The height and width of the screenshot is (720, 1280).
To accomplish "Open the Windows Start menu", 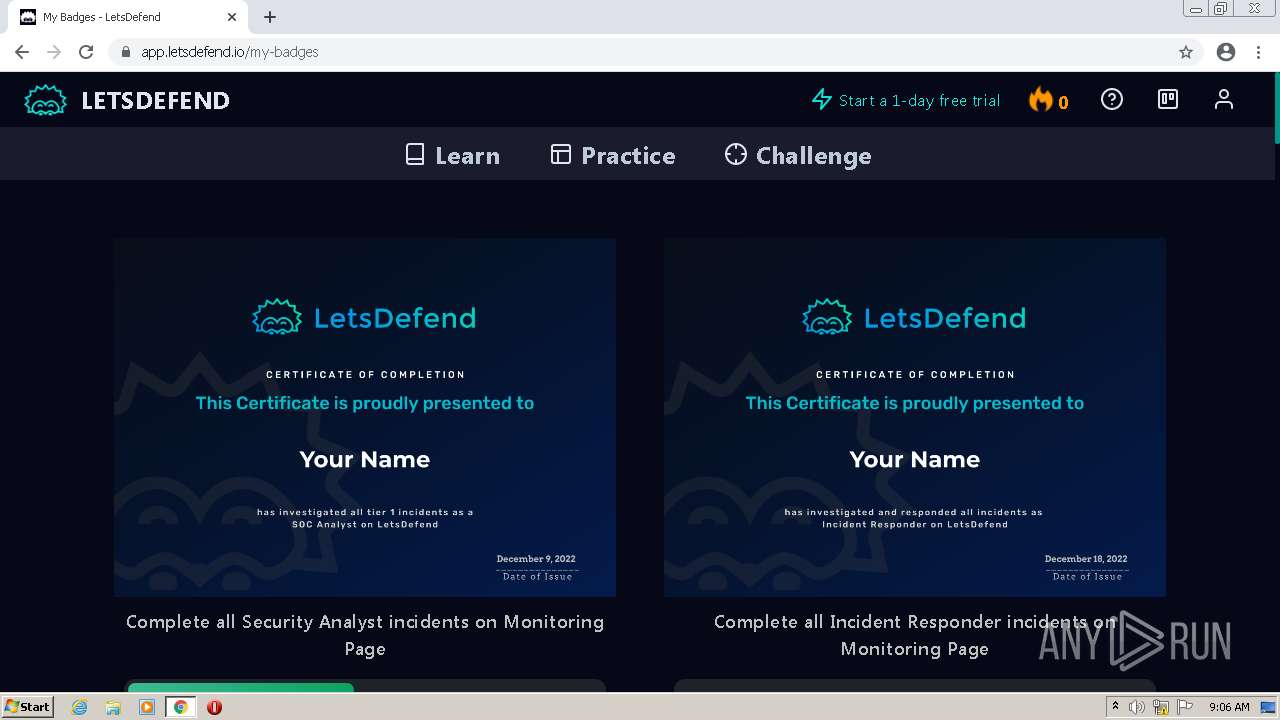I will pos(27,707).
